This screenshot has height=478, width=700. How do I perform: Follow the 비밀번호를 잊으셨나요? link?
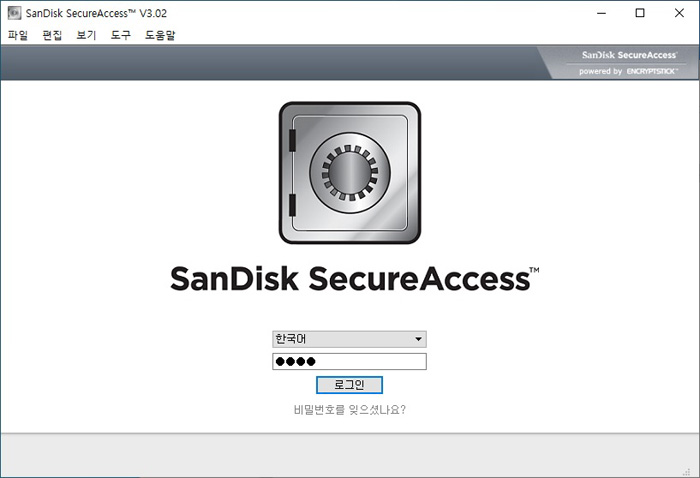coord(350,410)
